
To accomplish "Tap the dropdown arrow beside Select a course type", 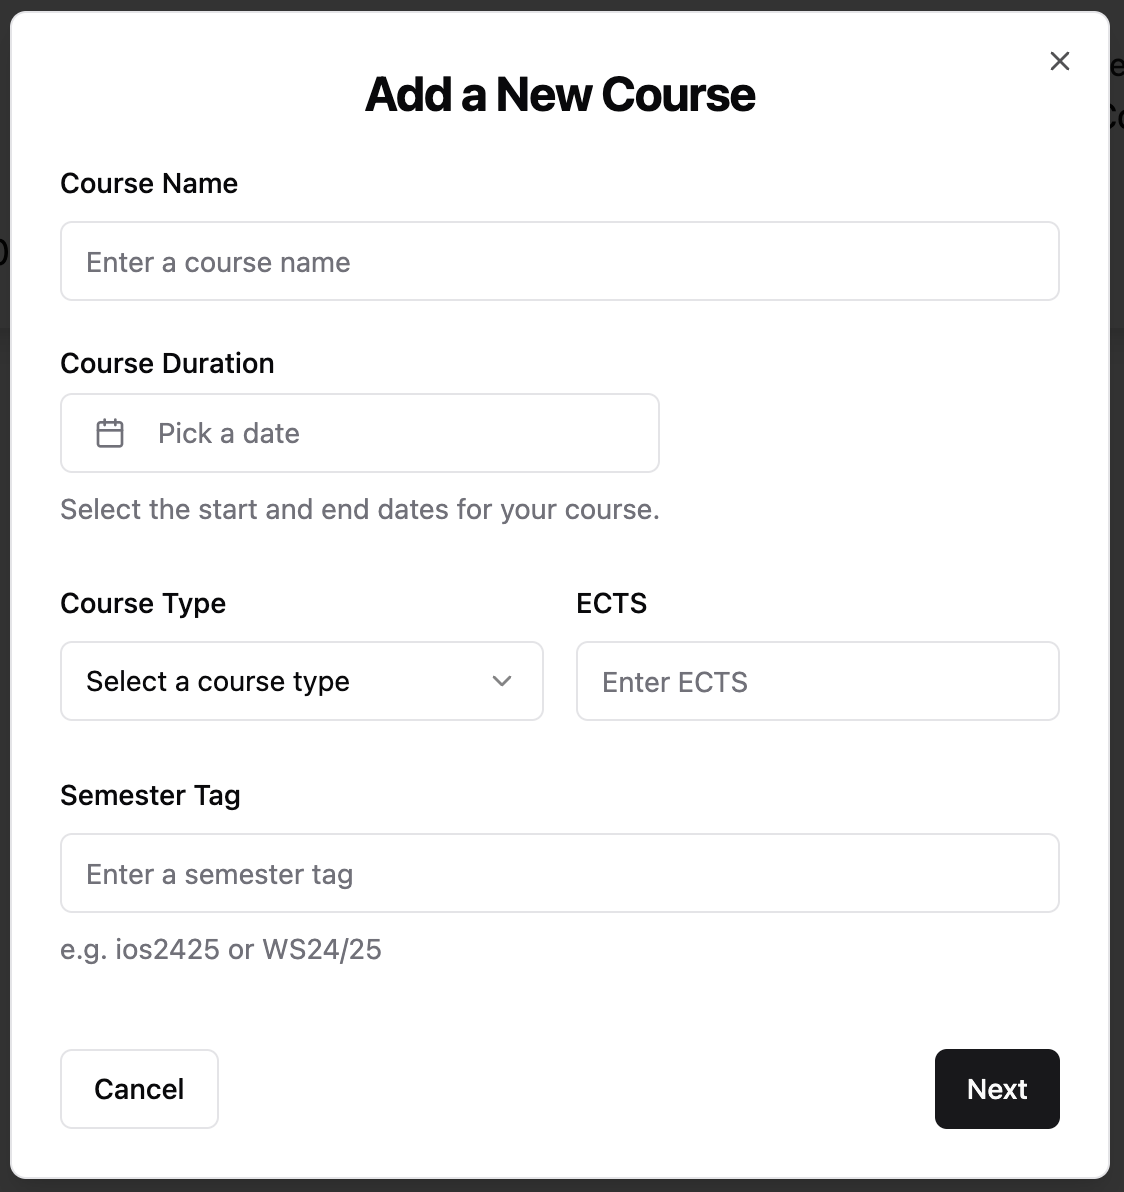I will (501, 681).
